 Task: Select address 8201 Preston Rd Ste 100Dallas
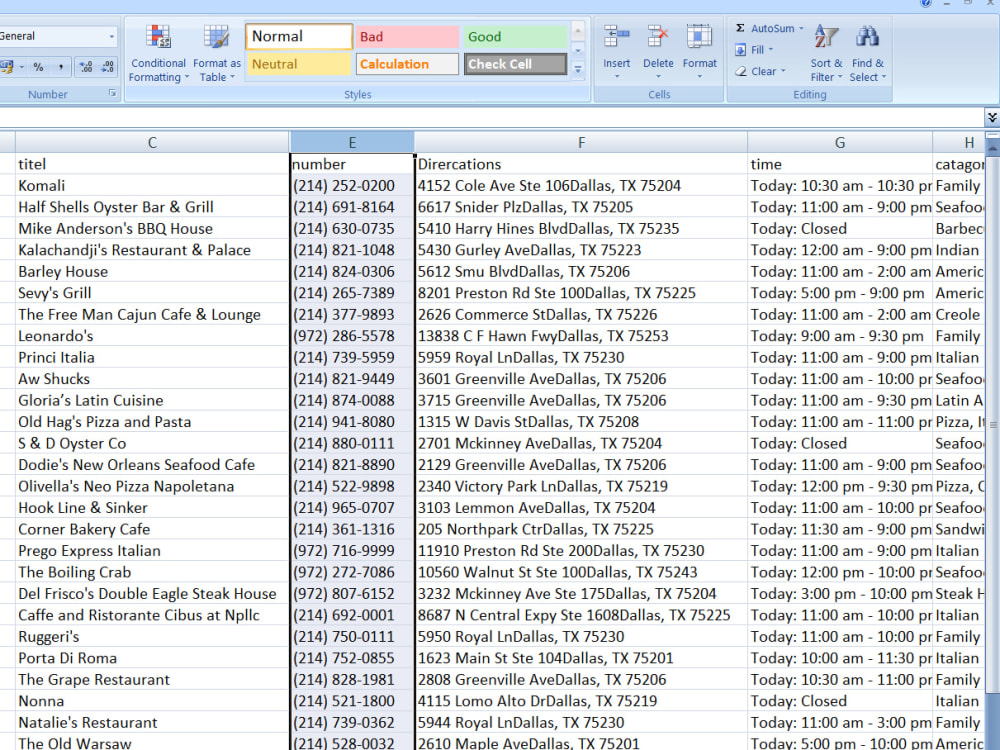click(581, 293)
